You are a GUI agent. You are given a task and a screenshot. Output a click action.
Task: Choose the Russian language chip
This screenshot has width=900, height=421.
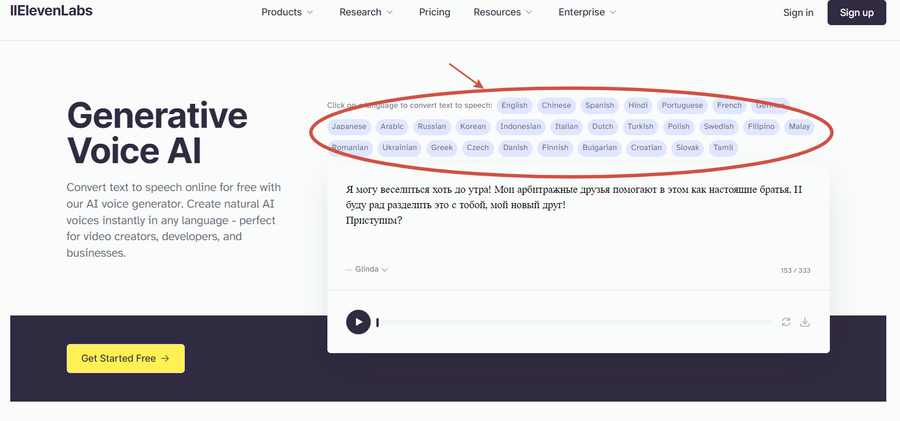click(432, 126)
